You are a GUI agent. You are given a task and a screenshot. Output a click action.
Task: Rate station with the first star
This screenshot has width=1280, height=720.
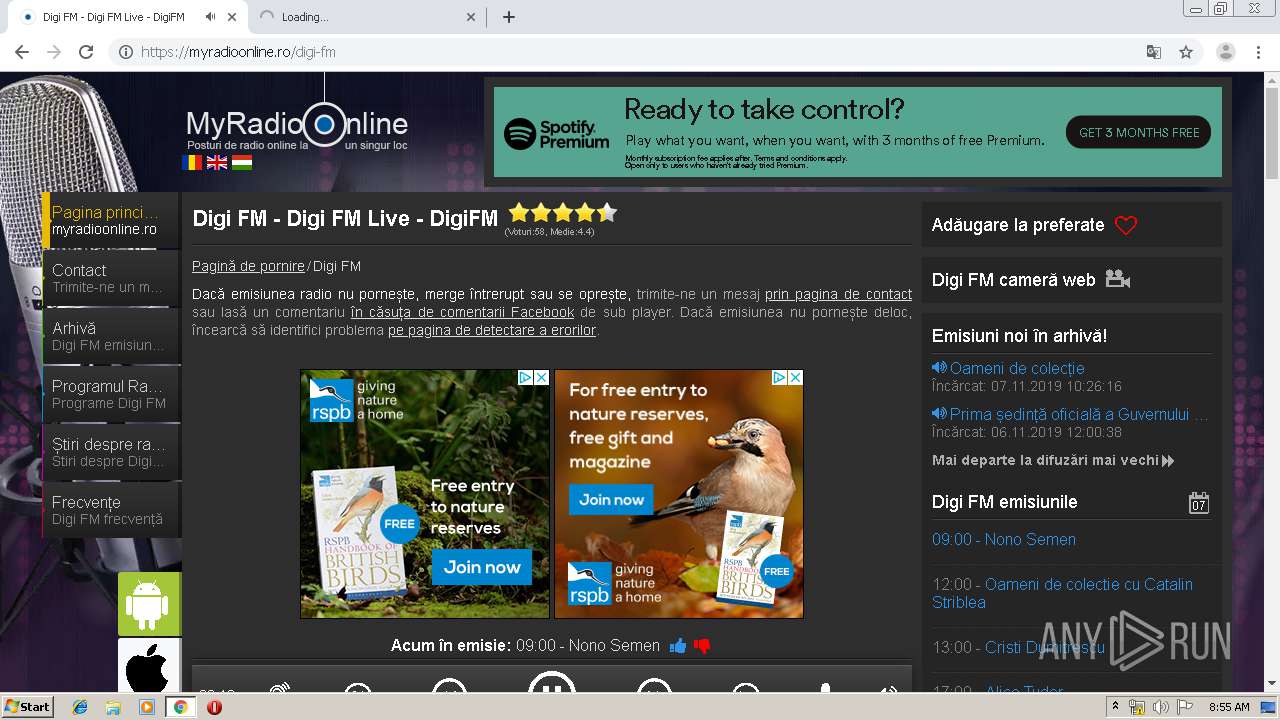tap(519, 213)
